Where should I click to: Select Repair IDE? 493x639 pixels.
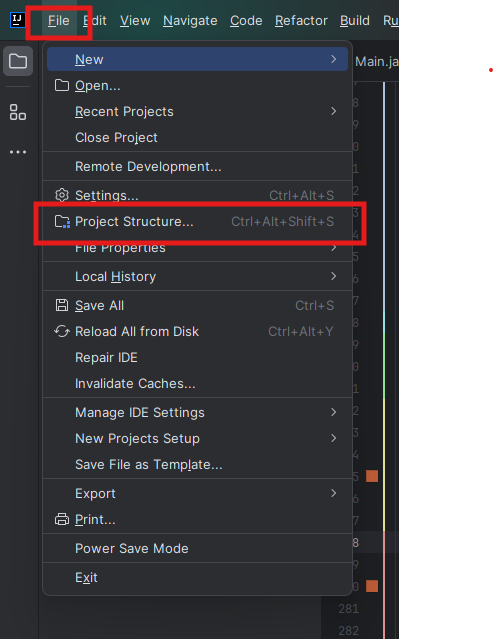point(197,357)
